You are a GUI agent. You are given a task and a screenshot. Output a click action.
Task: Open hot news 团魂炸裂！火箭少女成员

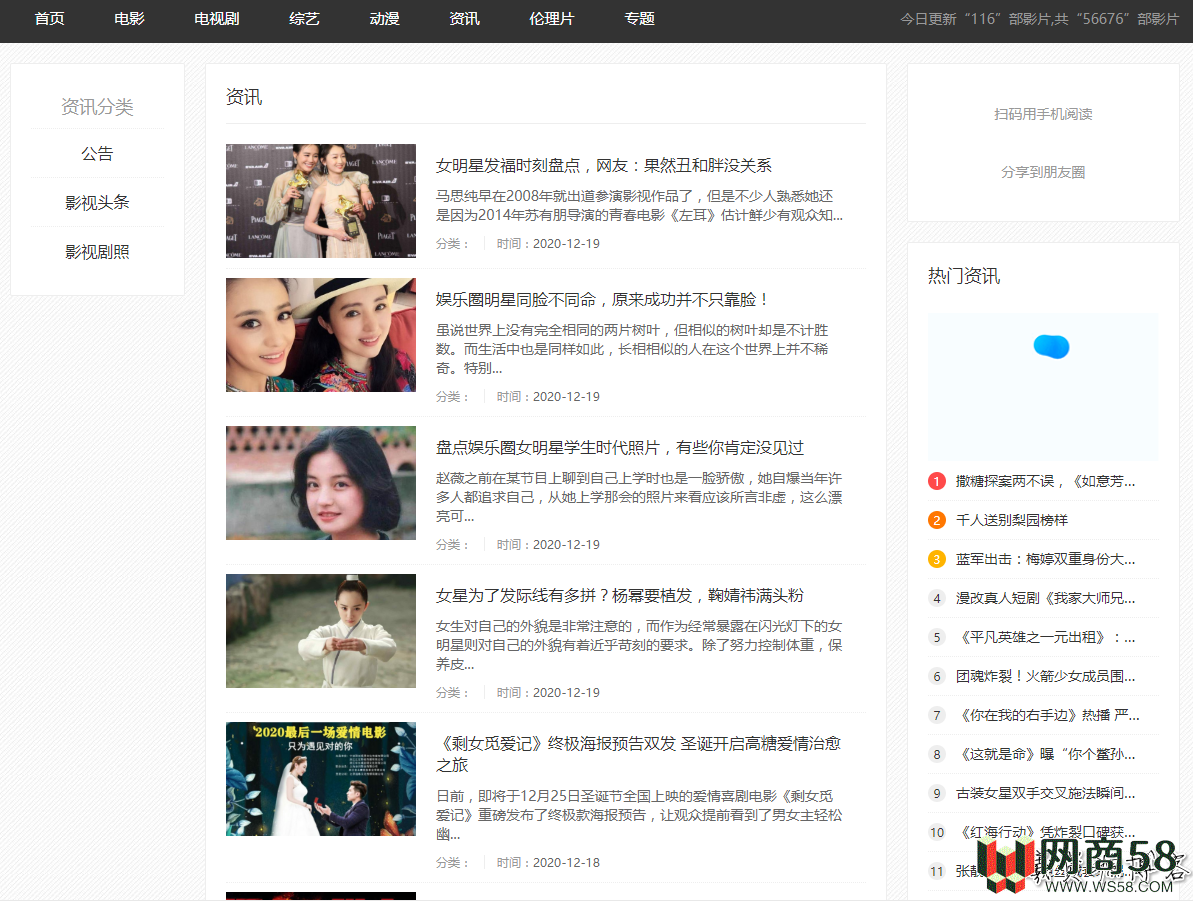click(1045, 676)
